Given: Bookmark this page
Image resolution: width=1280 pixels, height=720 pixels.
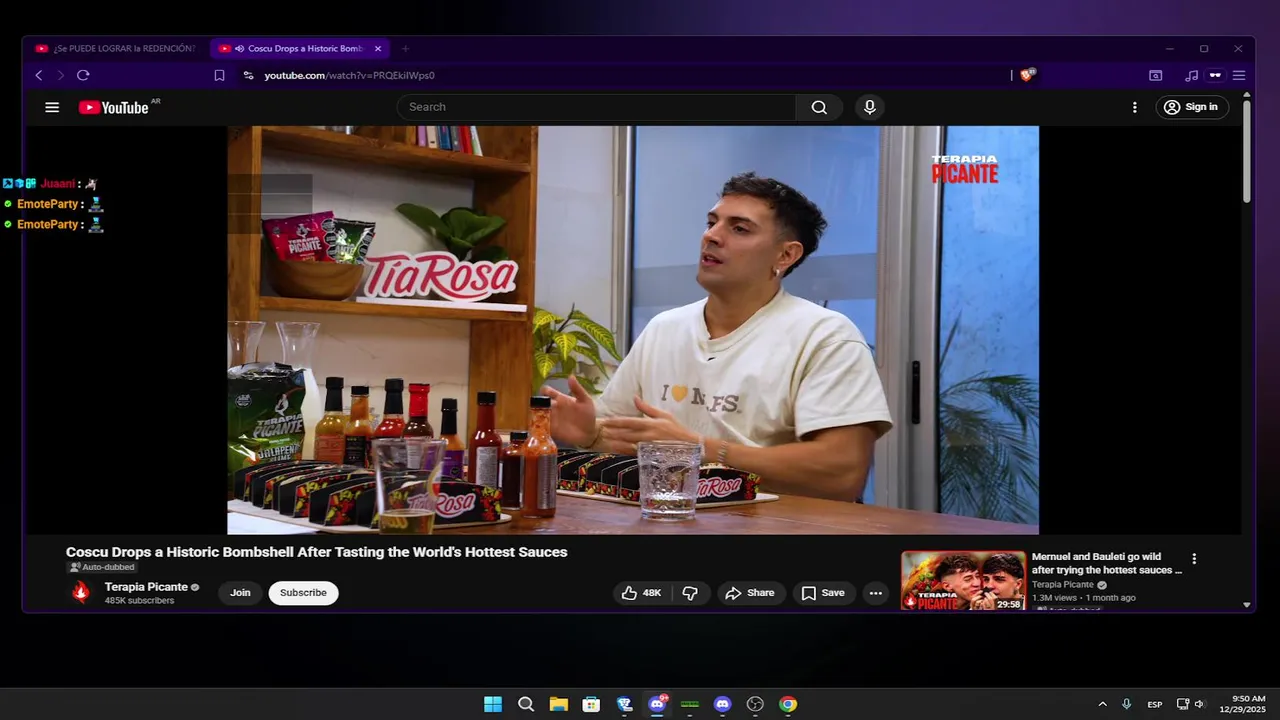Looking at the screenshot, I should pyautogui.click(x=219, y=75).
